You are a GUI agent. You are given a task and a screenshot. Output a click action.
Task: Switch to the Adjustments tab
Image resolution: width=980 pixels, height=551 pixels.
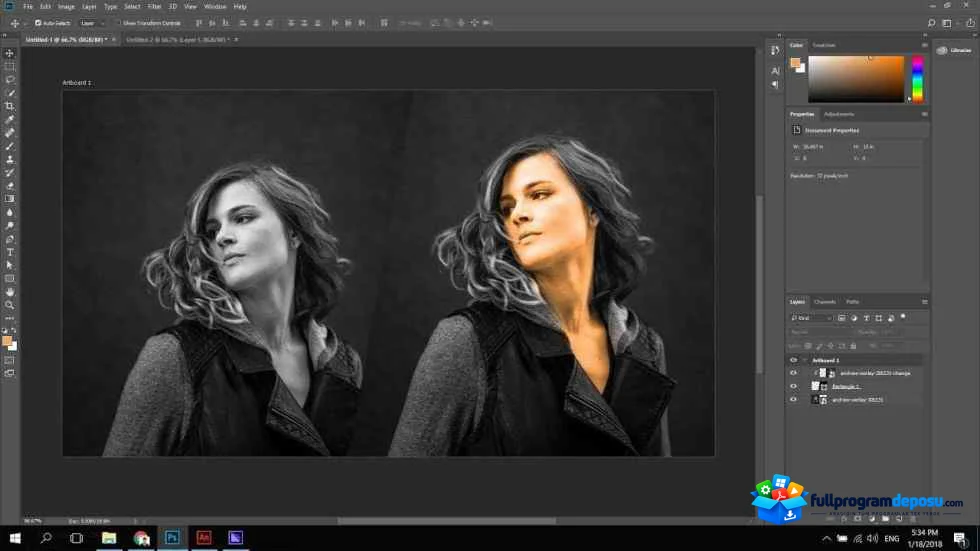tap(839, 114)
